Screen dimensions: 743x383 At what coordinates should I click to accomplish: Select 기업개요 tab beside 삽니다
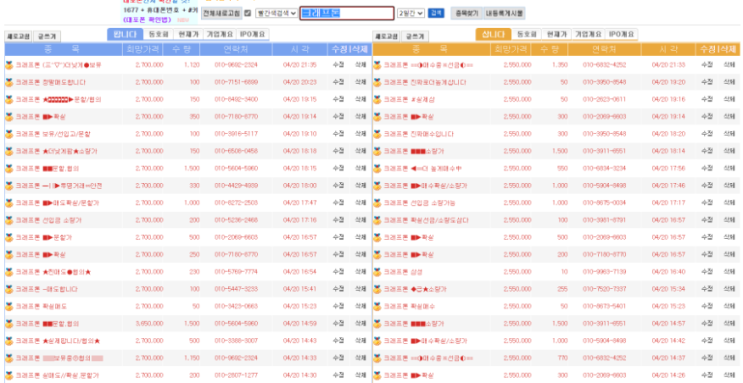coord(588,35)
